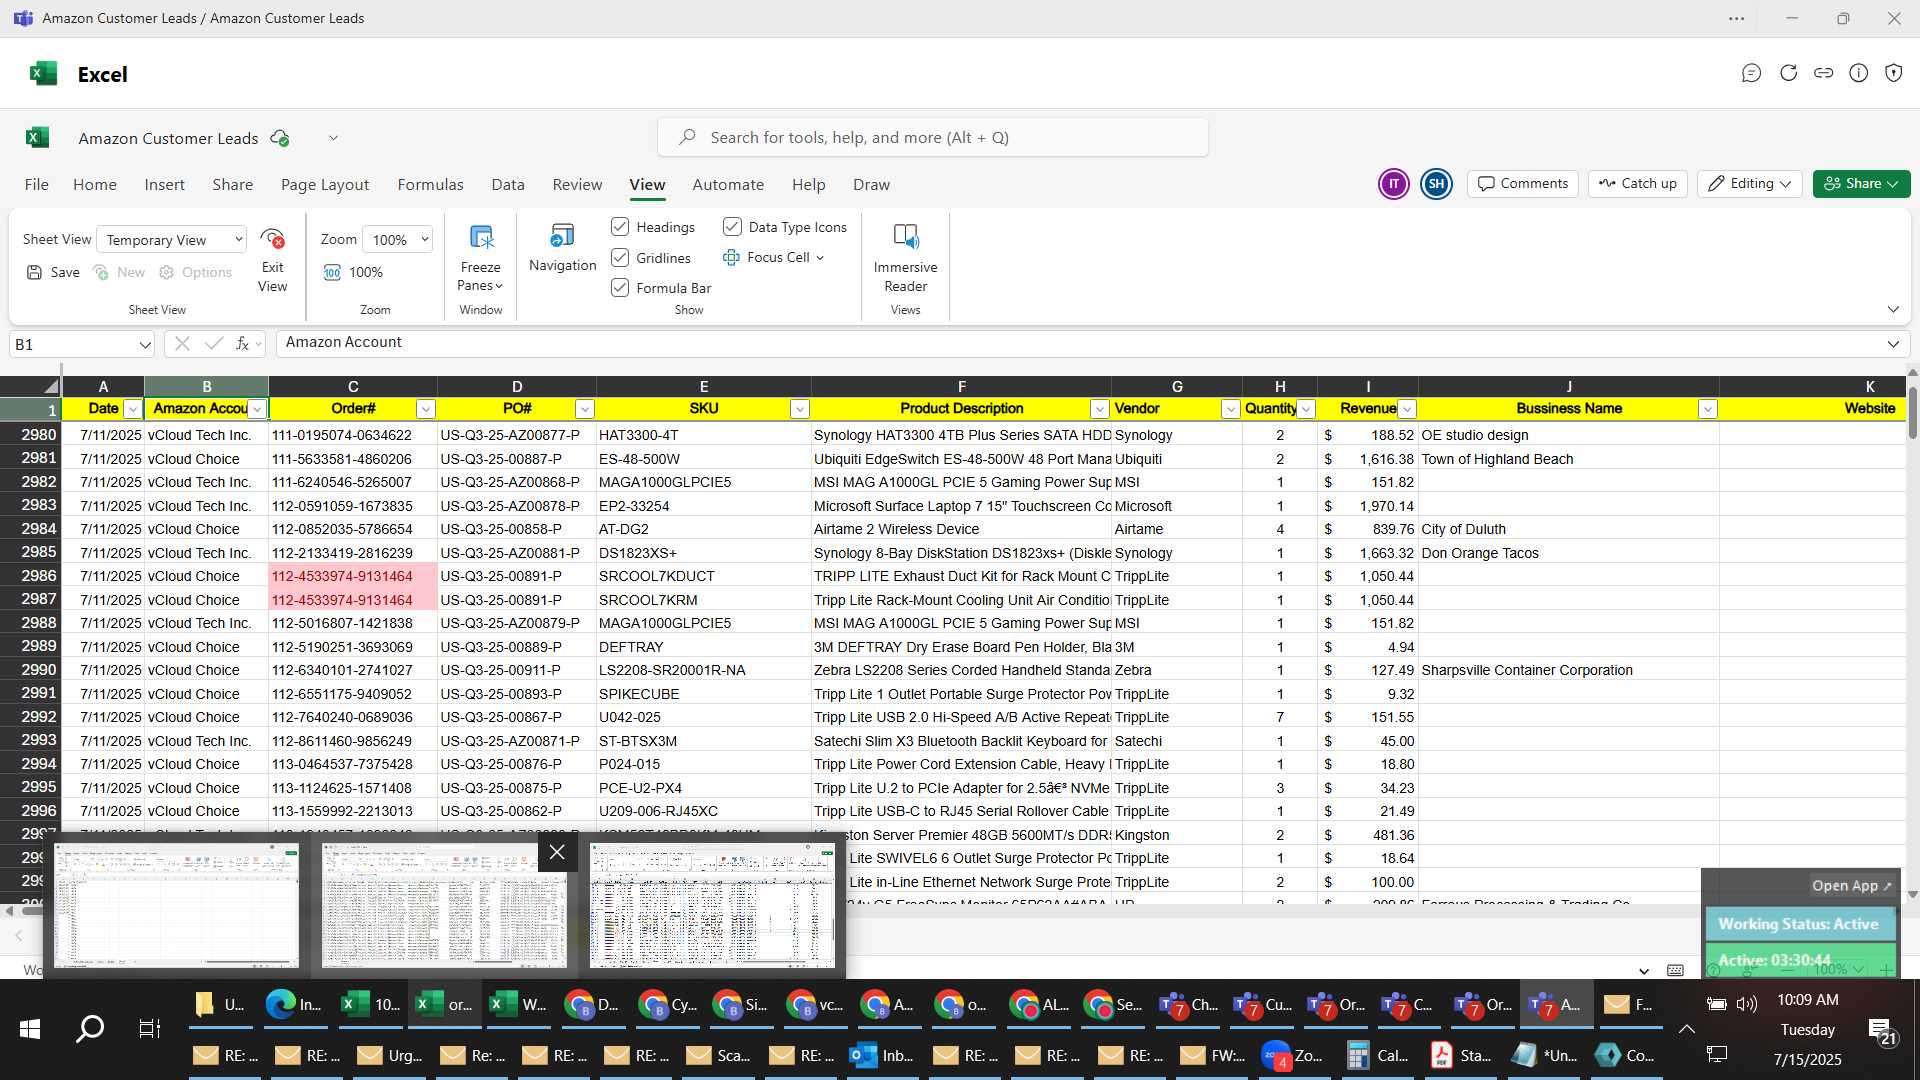The height and width of the screenshot is (1080, 1920).
Task: Collapse the ribbon with the chevron
Action: pos(1893,310)
